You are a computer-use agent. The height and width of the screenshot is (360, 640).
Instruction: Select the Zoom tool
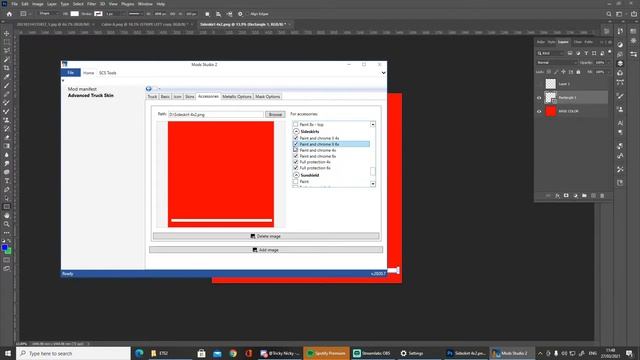[x=7, y=224]
